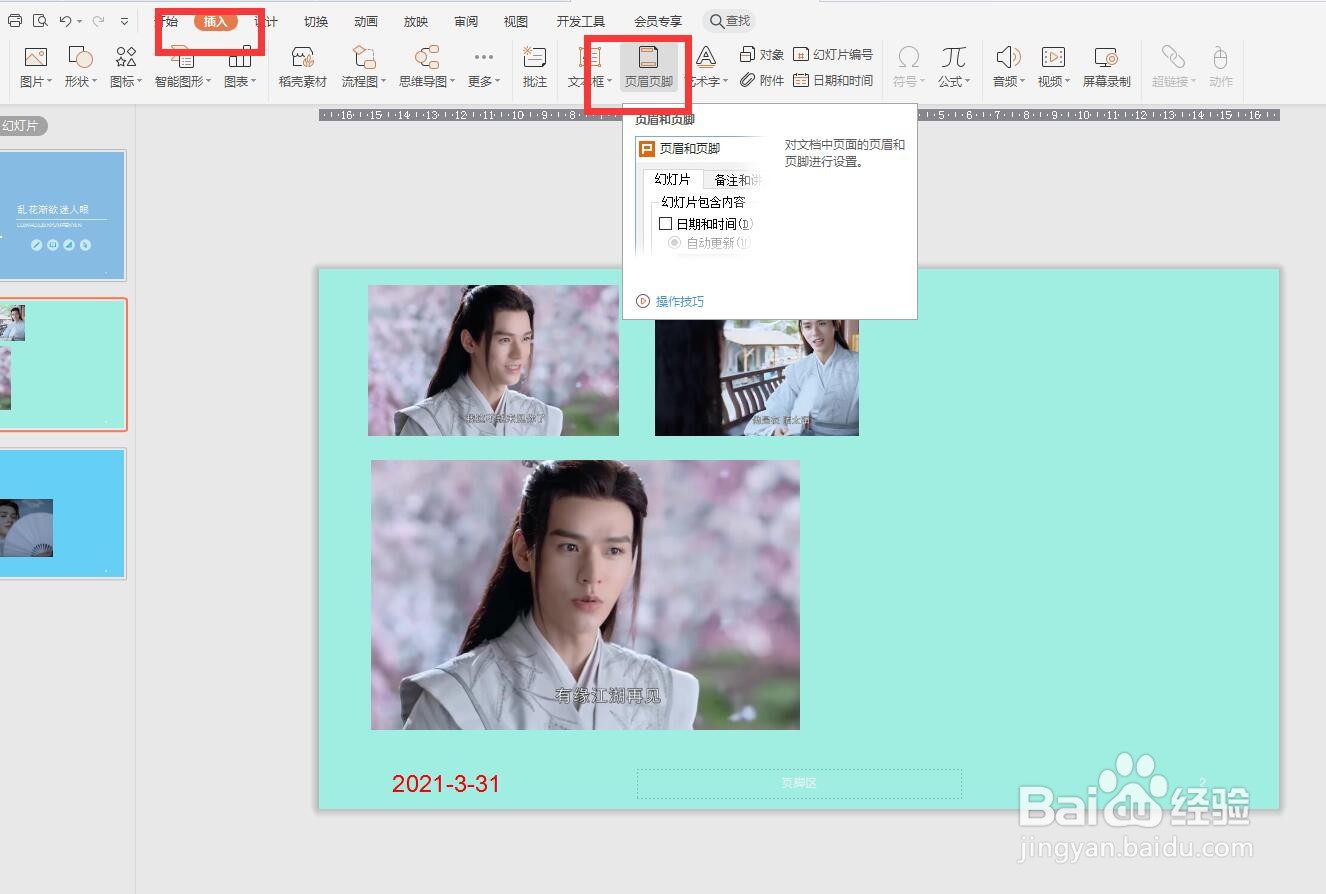Insert 幻灯片编号 slide number
The height and width of the screenshot is (894, 1326).
click(x=833, y=55)
